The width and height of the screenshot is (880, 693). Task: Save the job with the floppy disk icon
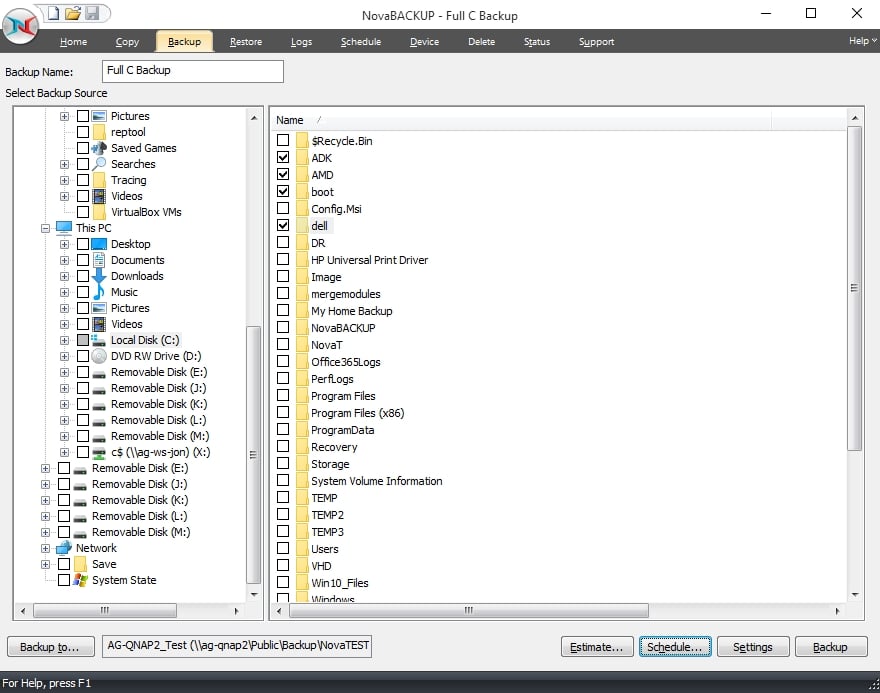tap(93, 13)
